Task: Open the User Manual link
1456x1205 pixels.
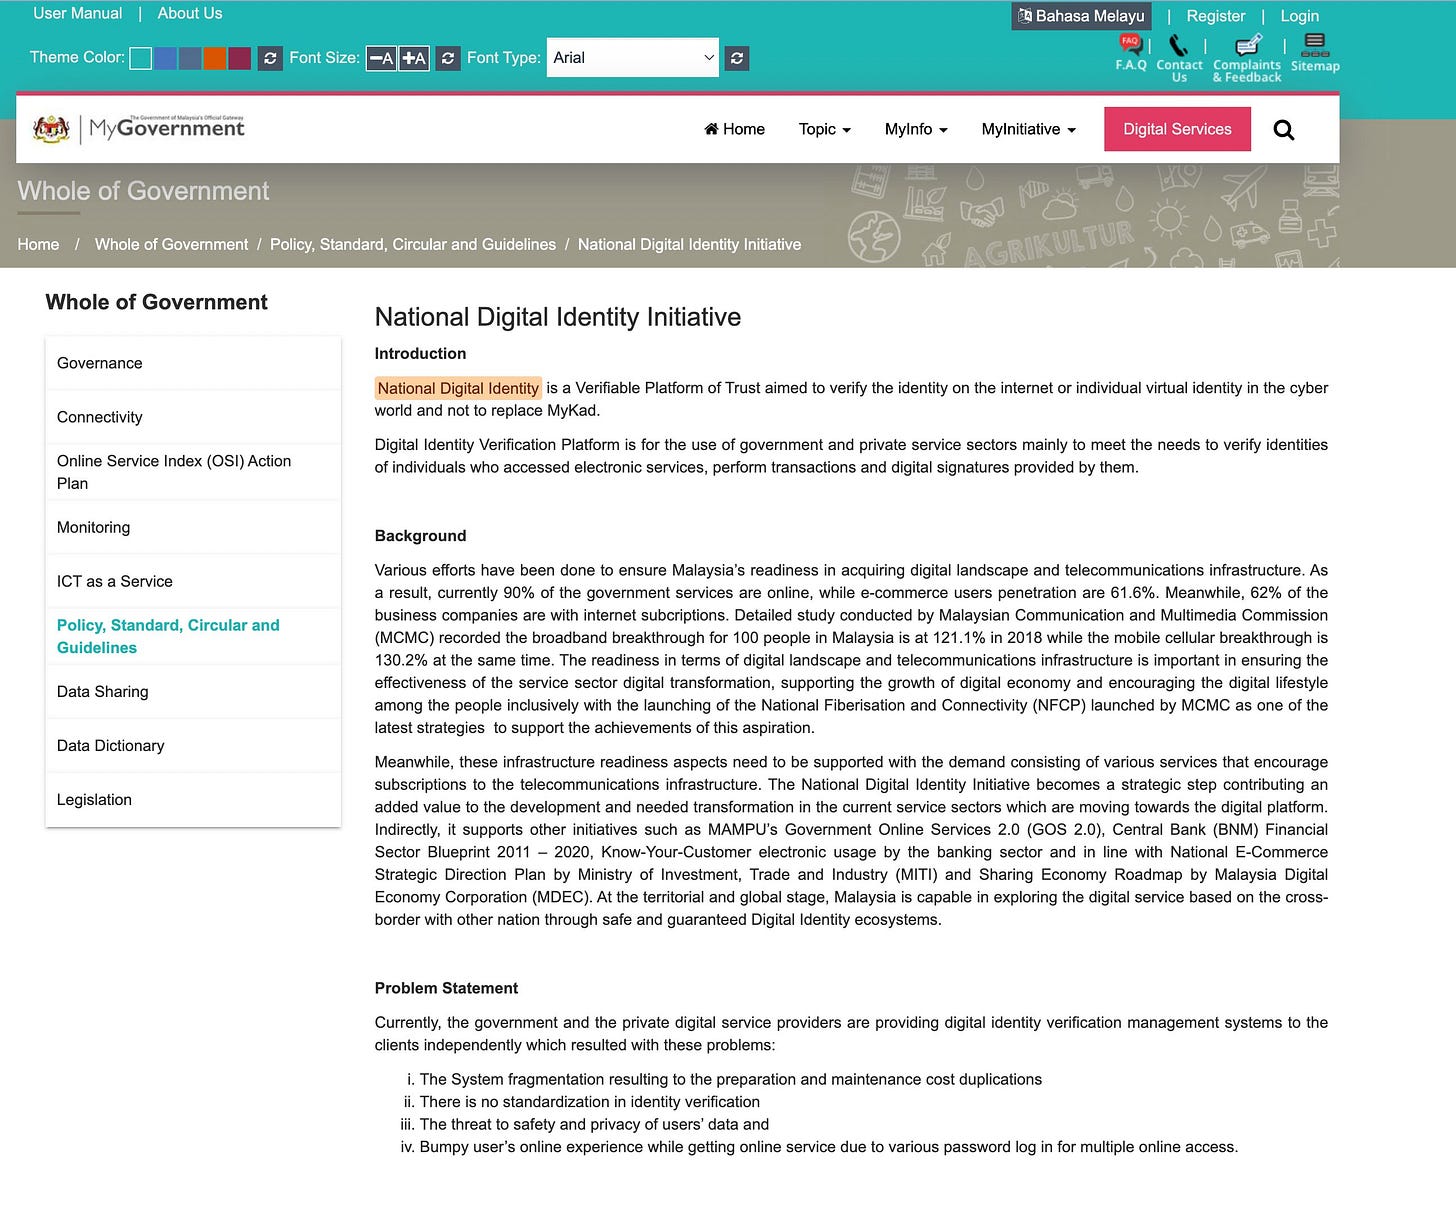Action: (78, 13)
